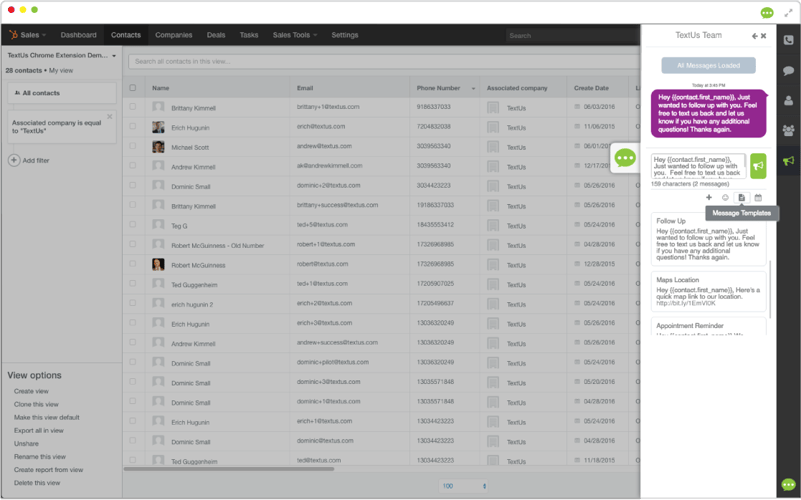Click the horizontal scrollbar under contacts table
The height and width of the screenshot is (500, 801).
click(229, 468)
